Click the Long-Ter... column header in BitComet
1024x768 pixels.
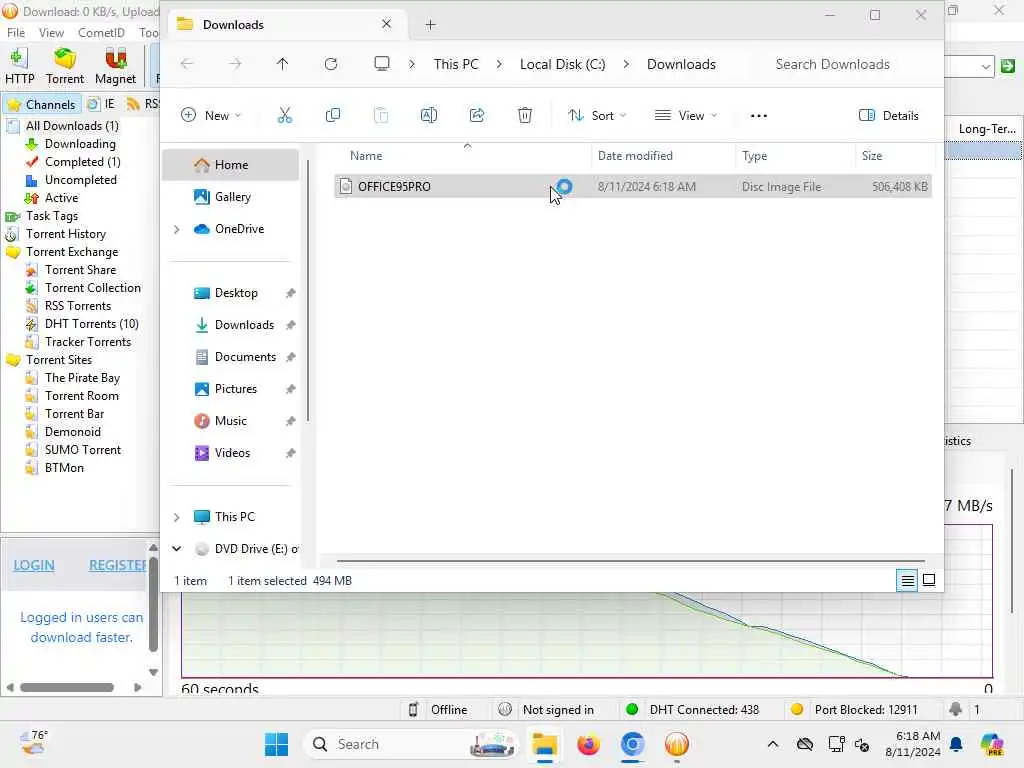987,129
